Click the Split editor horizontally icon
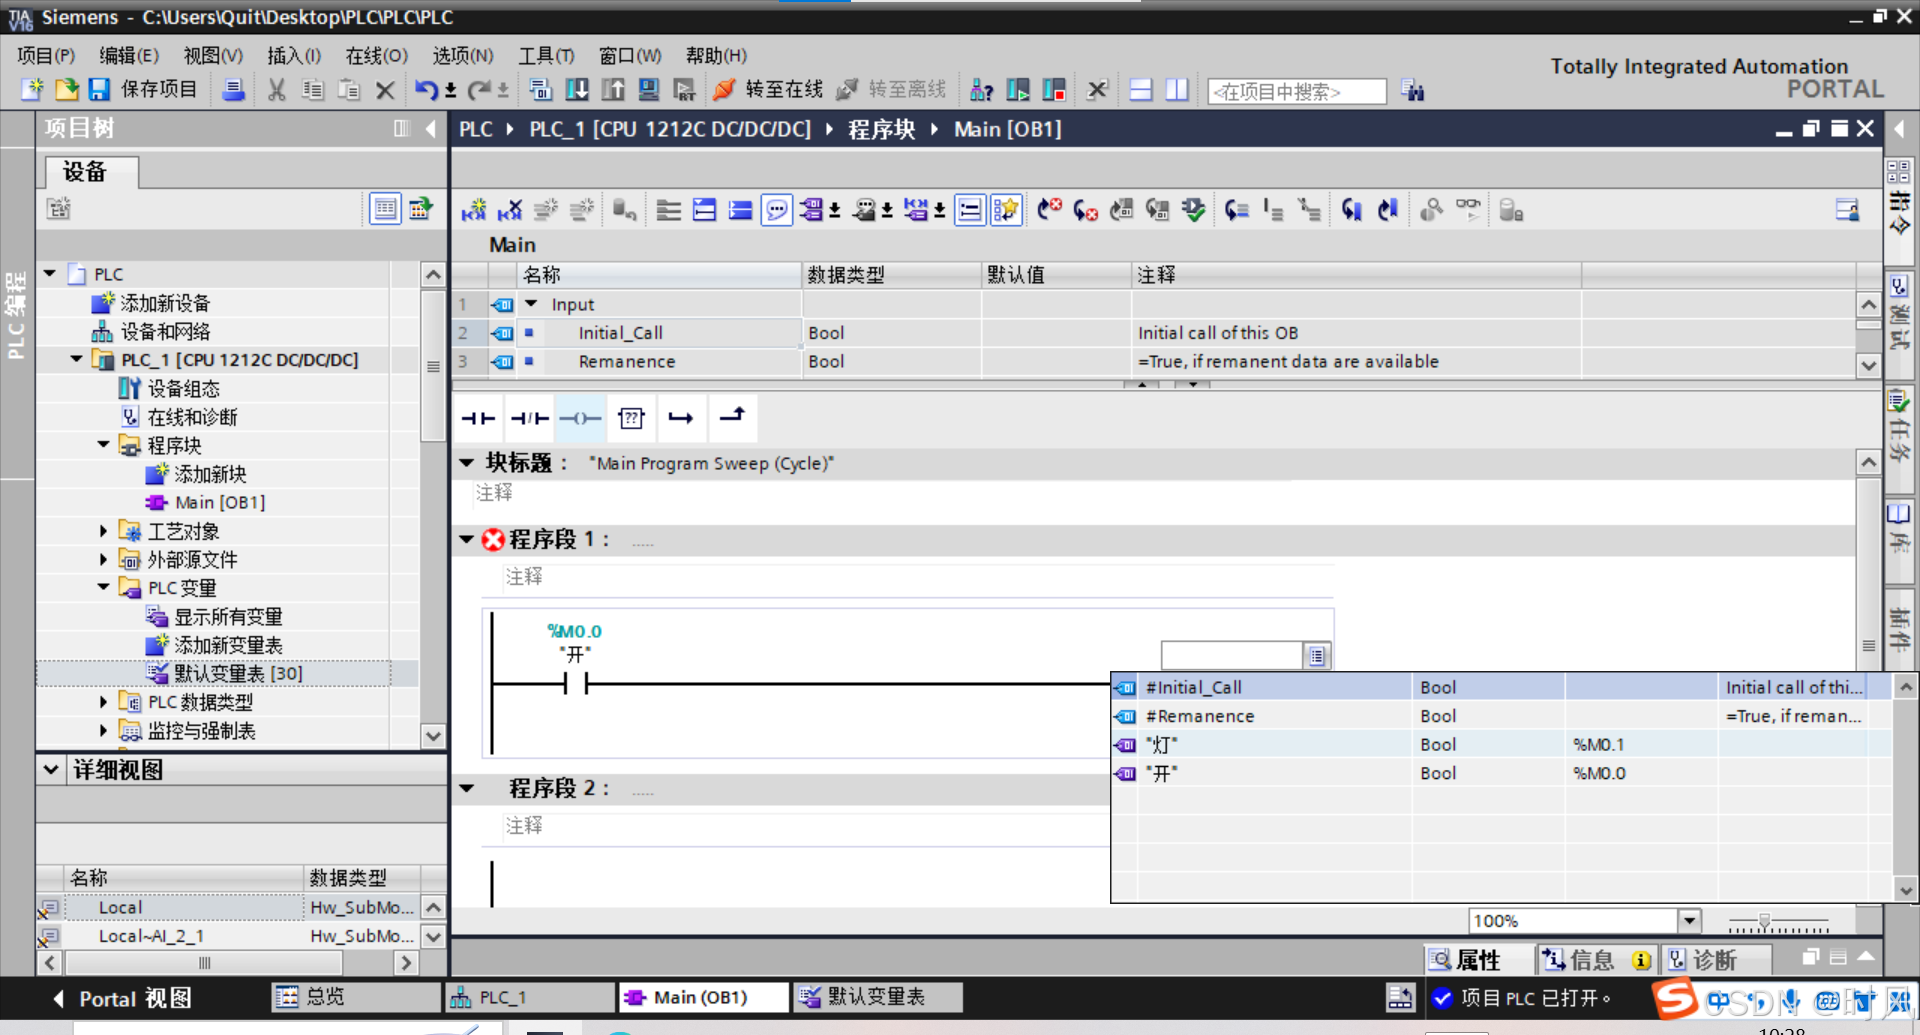Screen dimensions: 1920x1035 [x=1141, y=90]
